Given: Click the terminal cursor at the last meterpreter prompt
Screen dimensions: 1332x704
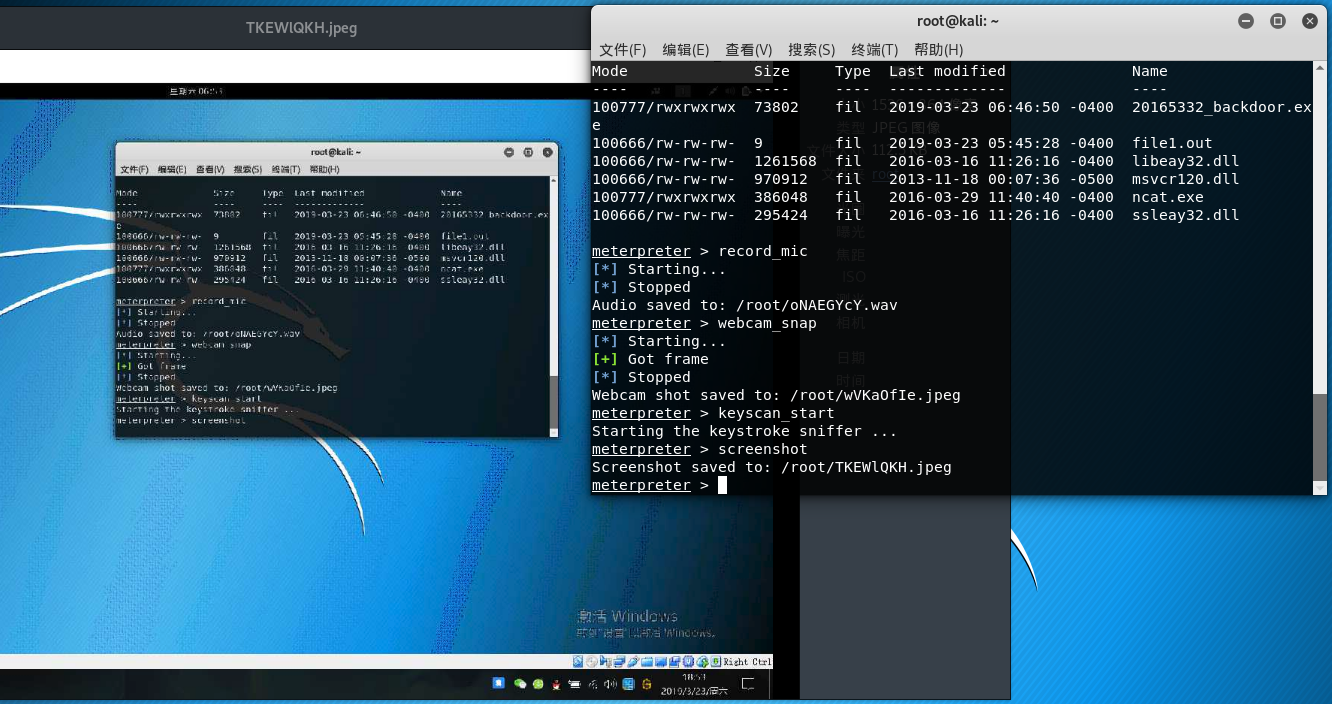Looking at the screenshot, I should pyautogui.click(x=722, y=485).
